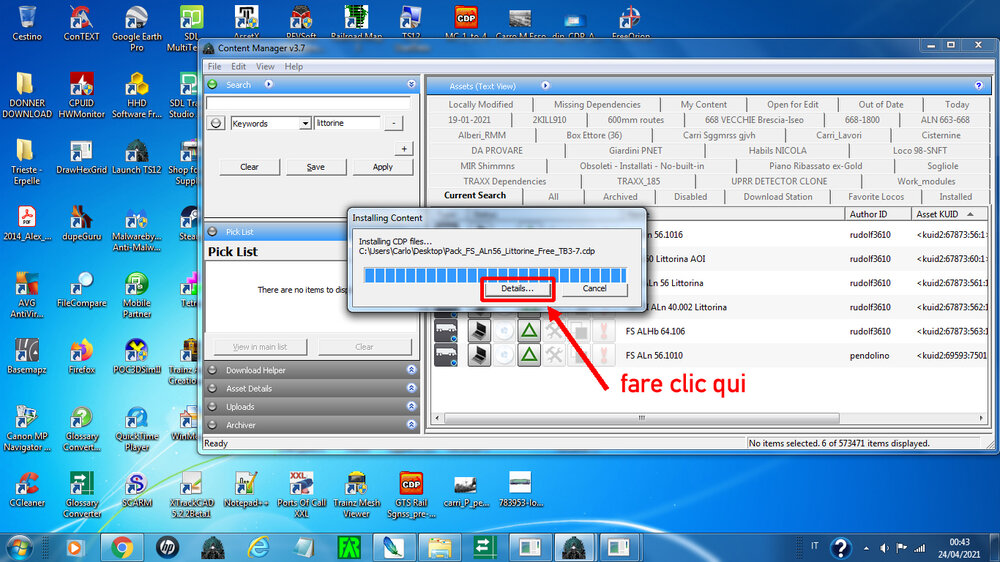
Task: Open the Cestino recycle bin desktop icon
Action: pos(27,23)
